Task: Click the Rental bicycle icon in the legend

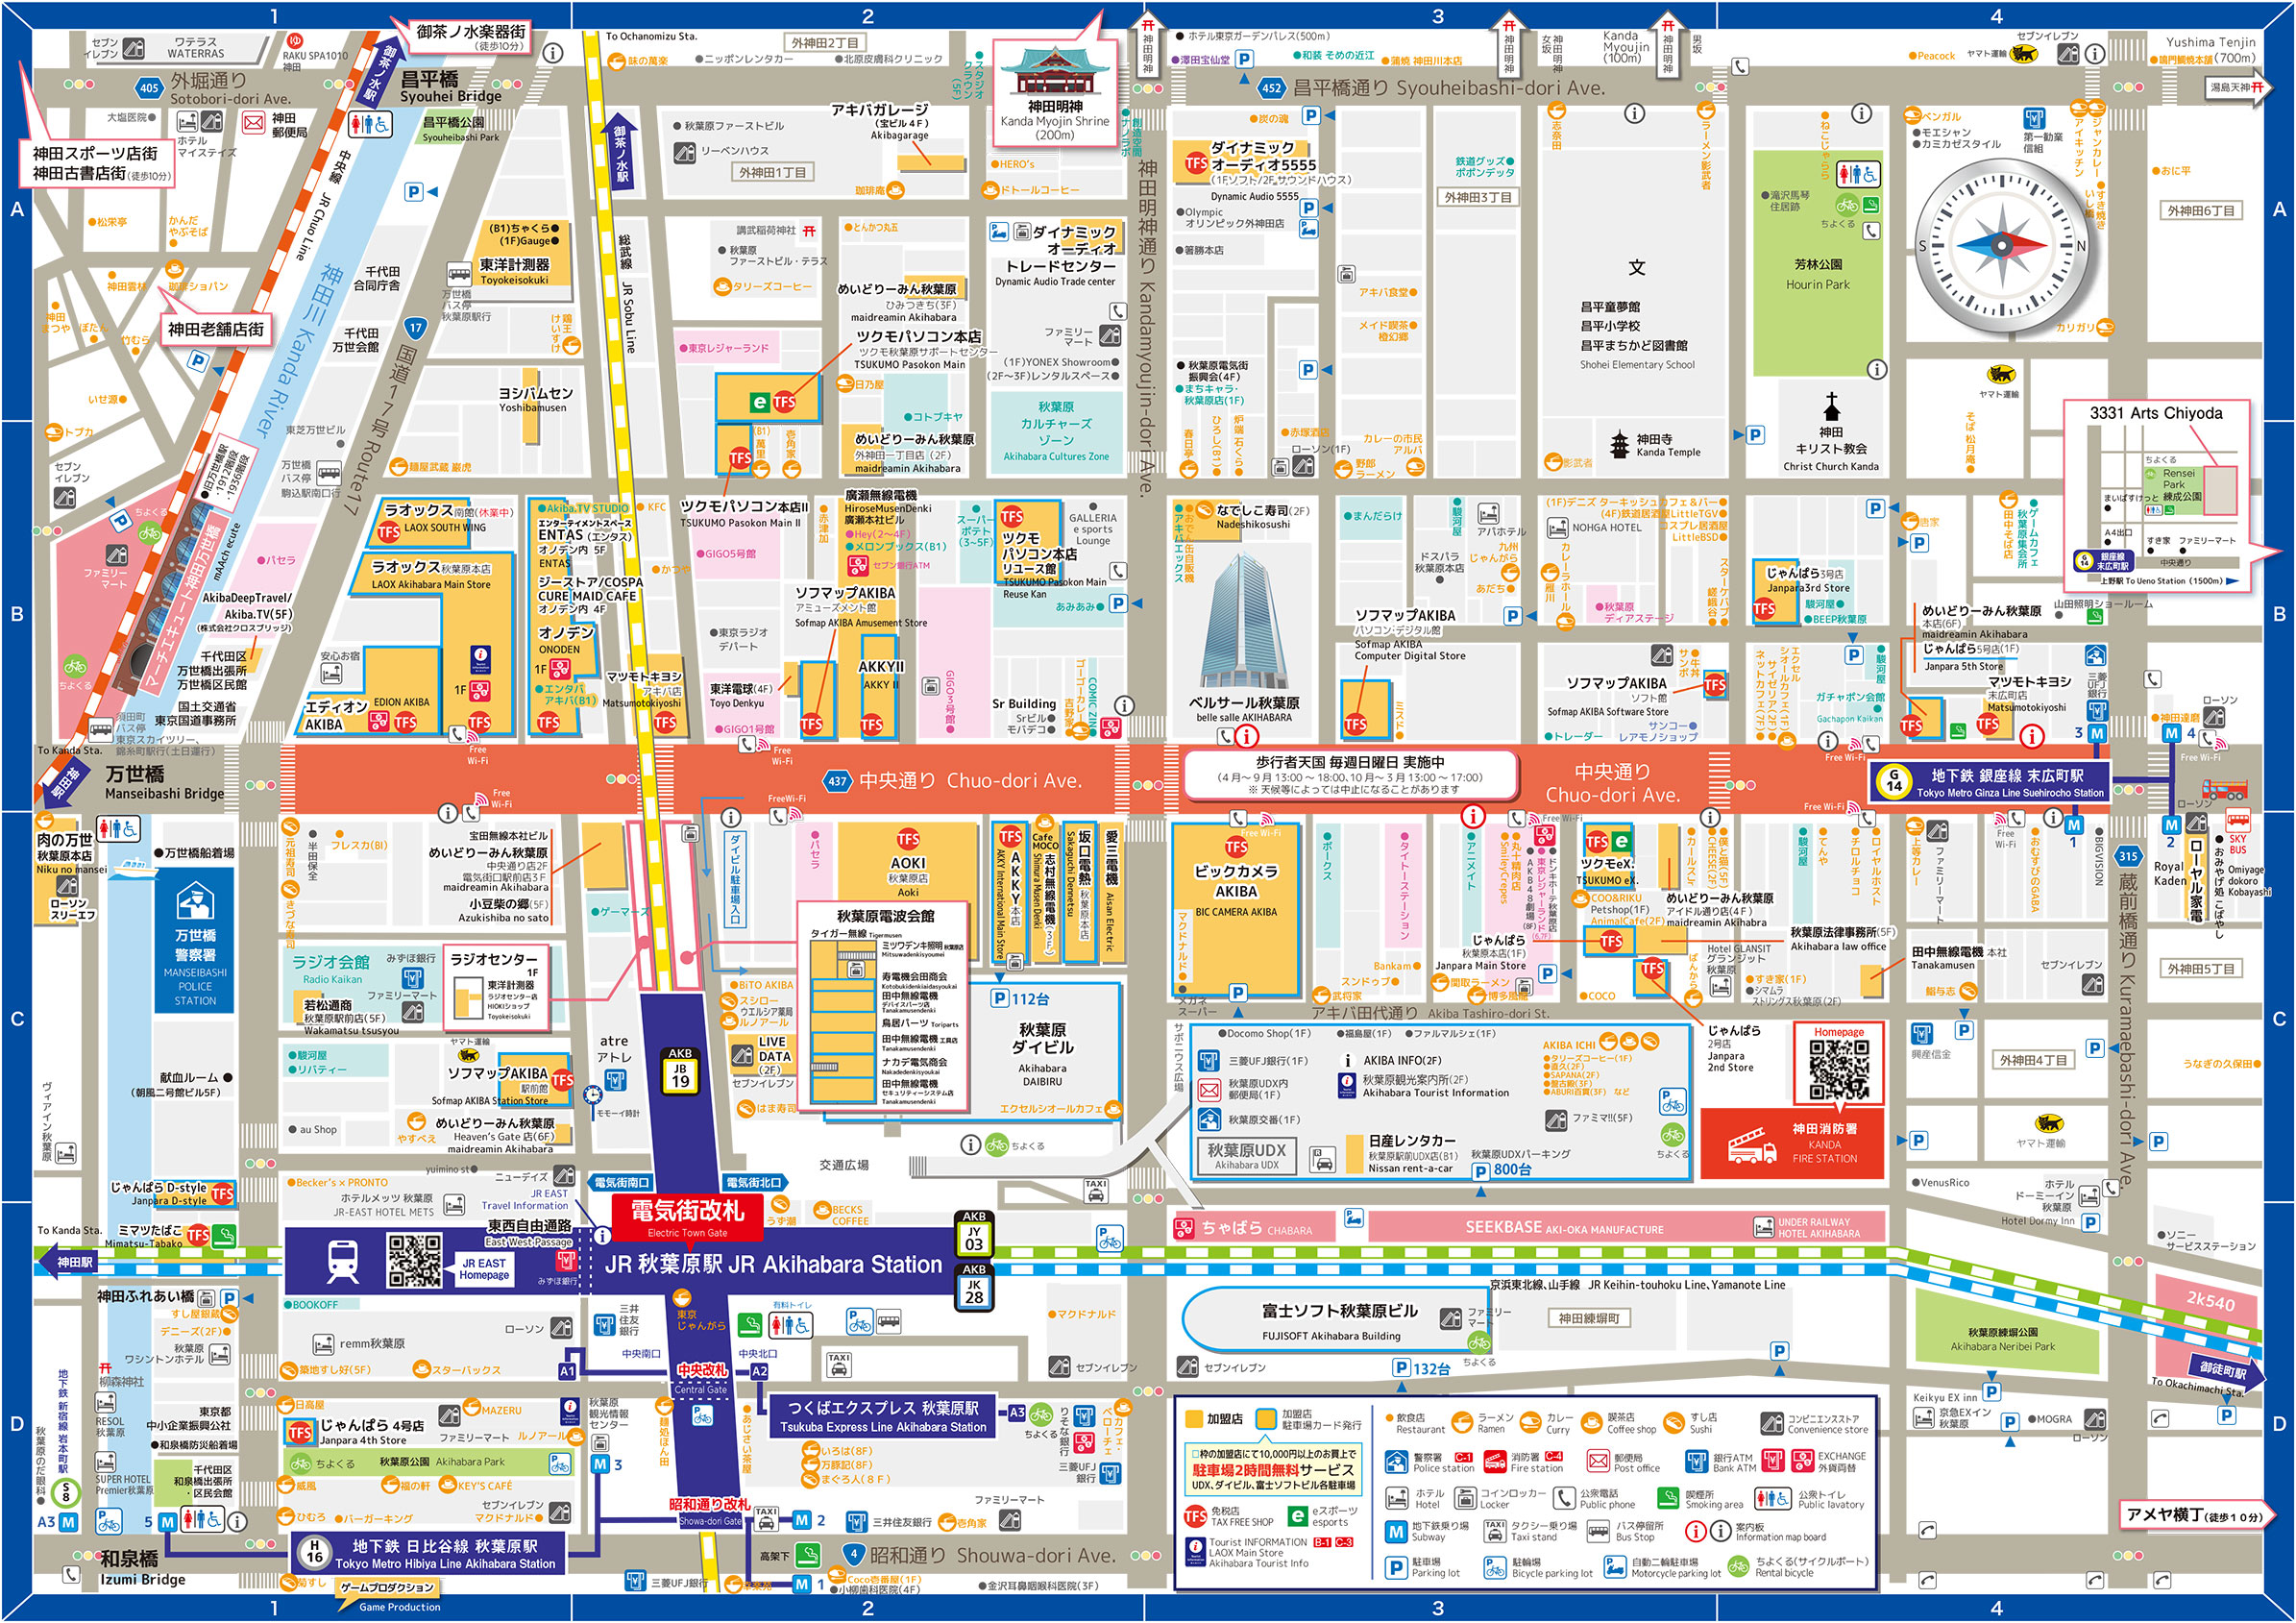Action: point(1738,1566)
